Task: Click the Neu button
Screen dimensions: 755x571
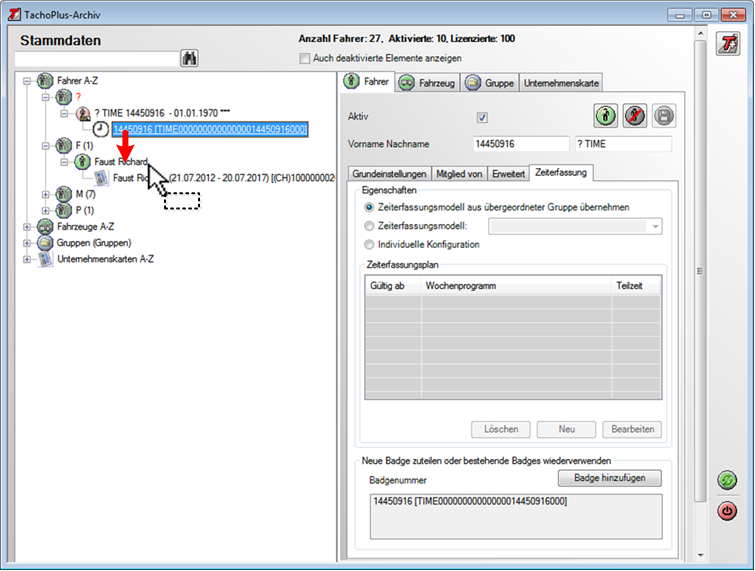Action: [567, 429]
